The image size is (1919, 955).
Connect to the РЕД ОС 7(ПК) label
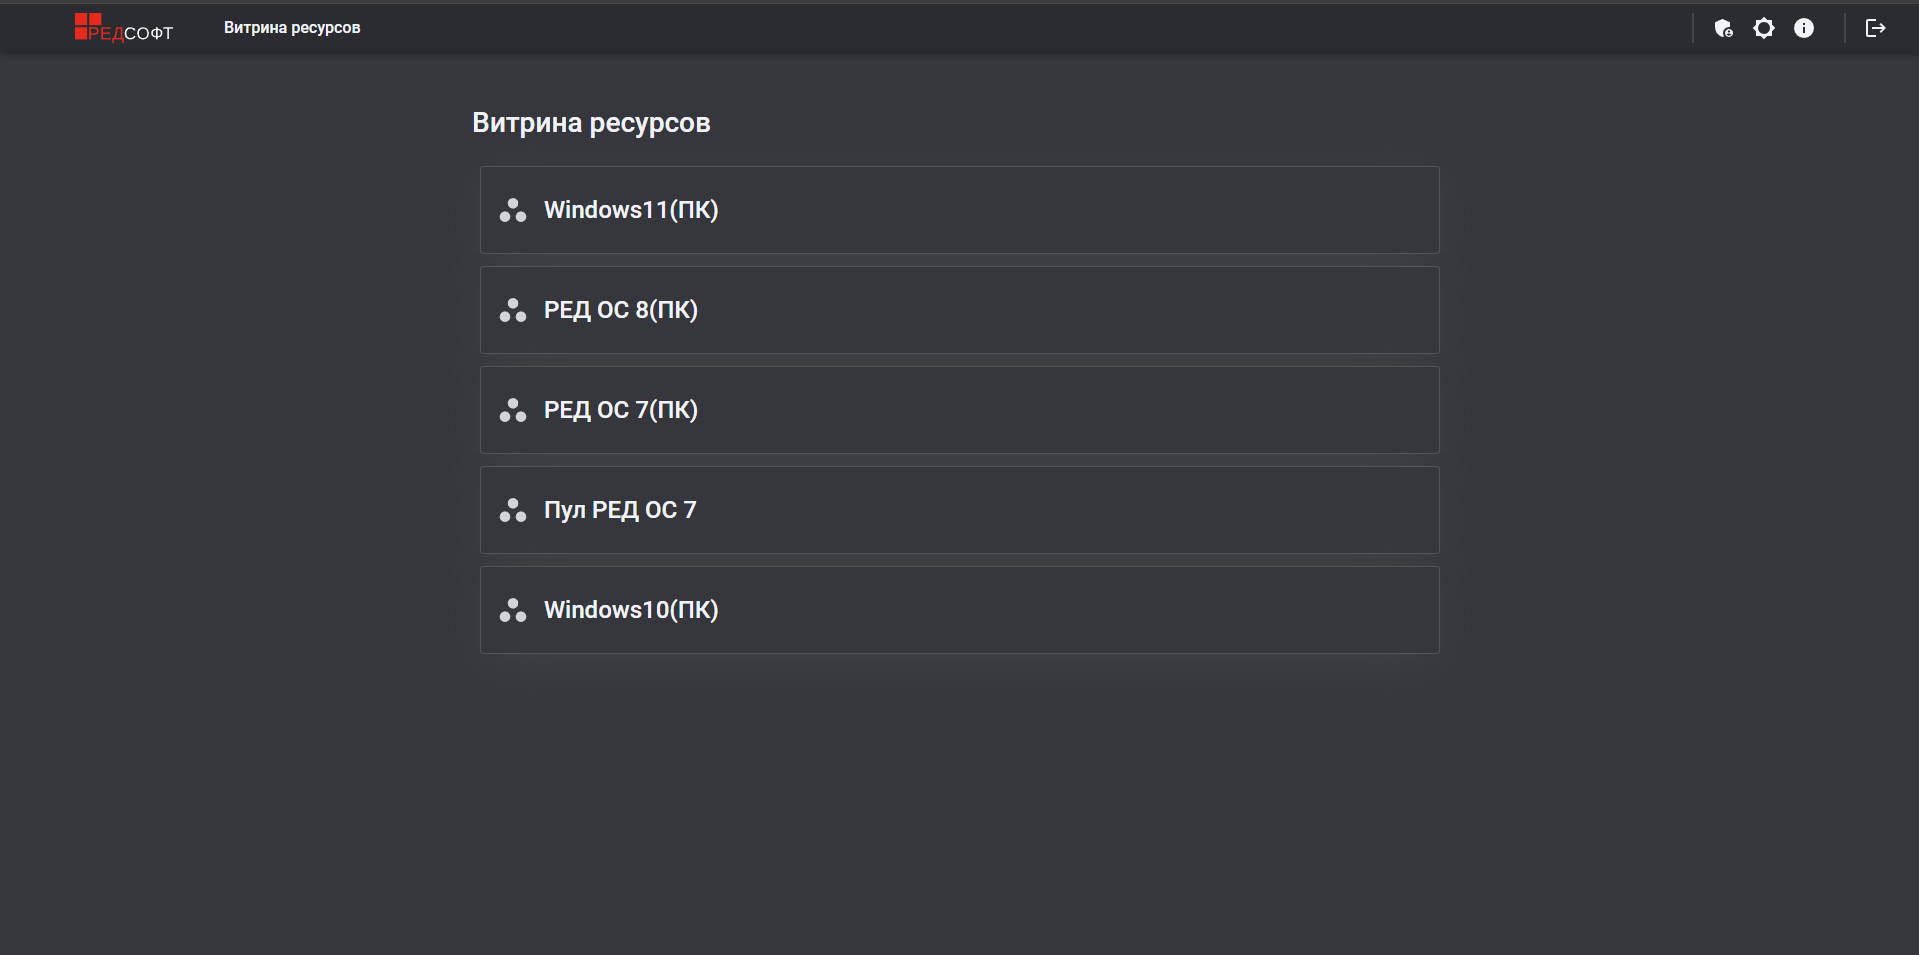coord(621,410)
